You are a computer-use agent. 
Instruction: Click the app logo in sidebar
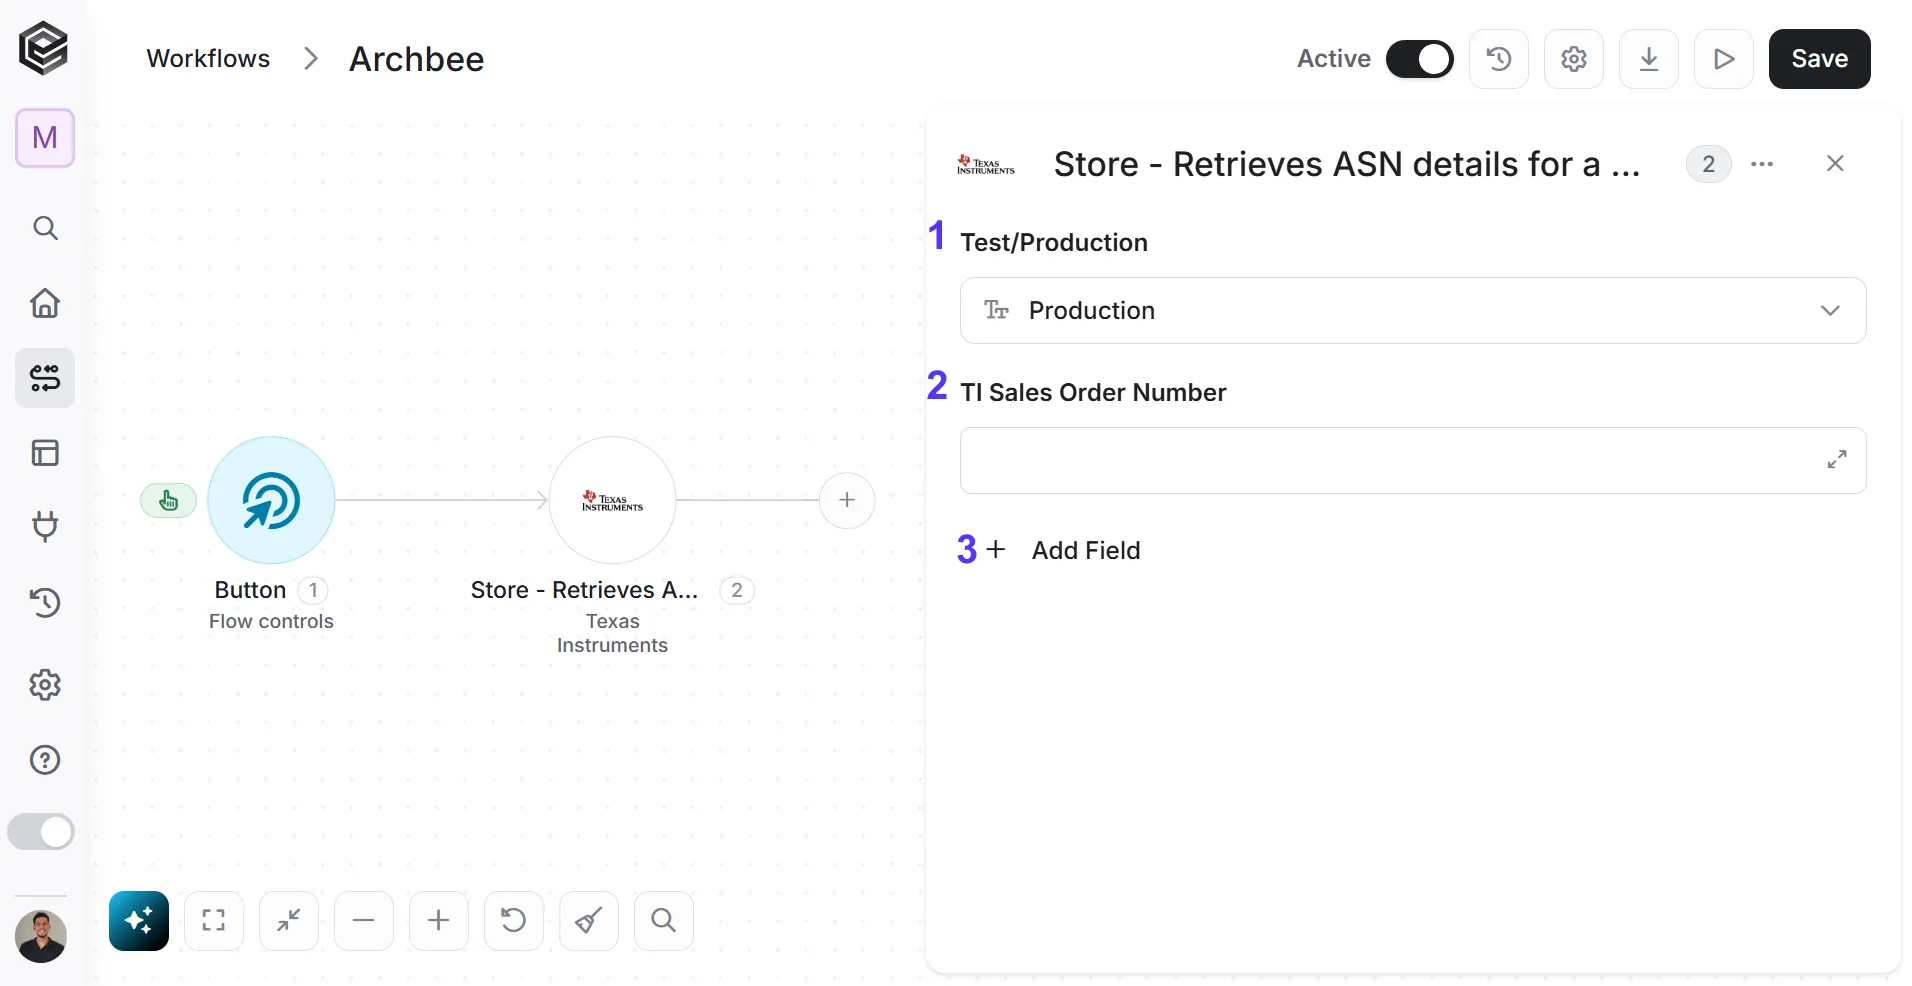44,48
